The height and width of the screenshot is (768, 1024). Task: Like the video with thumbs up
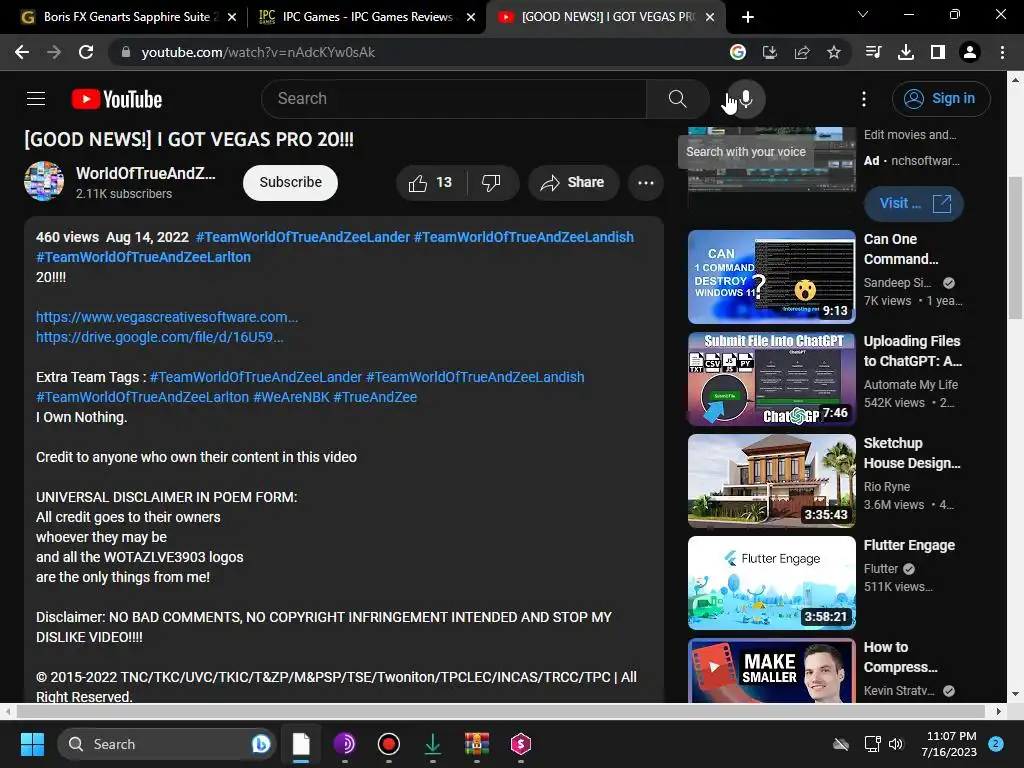click(x=430, y=183)
